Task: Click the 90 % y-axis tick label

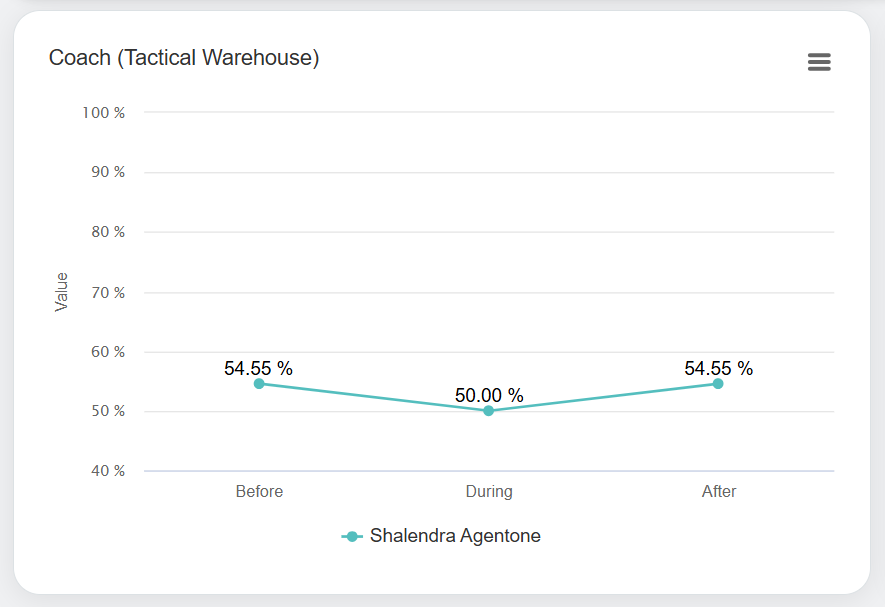Action: [107, 172]
